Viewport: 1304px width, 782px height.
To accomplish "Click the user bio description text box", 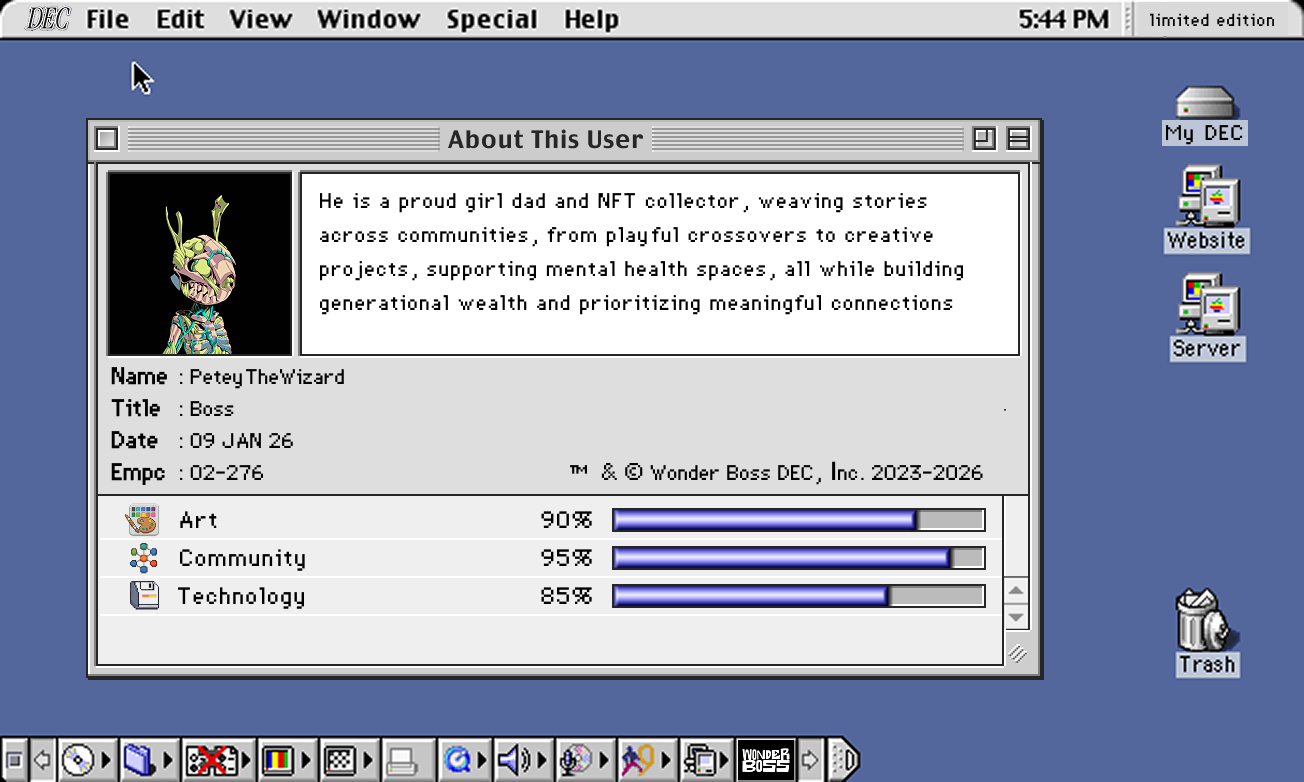I will (x=660, y=264).
